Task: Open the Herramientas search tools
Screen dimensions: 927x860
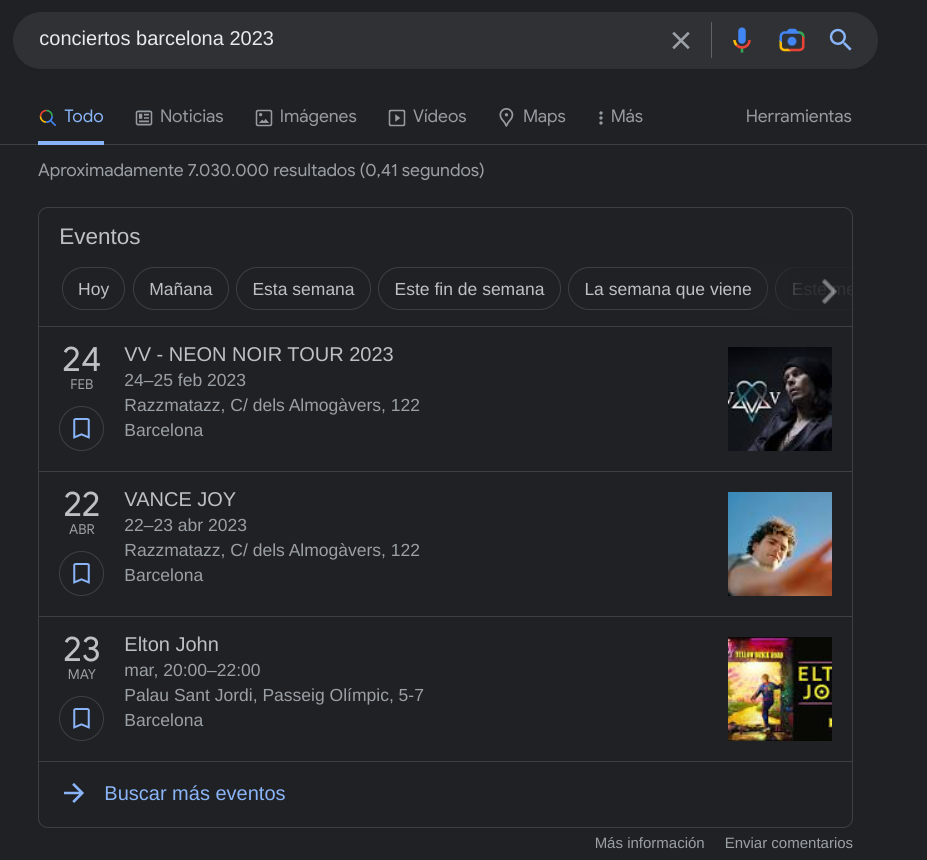Action: [798, 116]
